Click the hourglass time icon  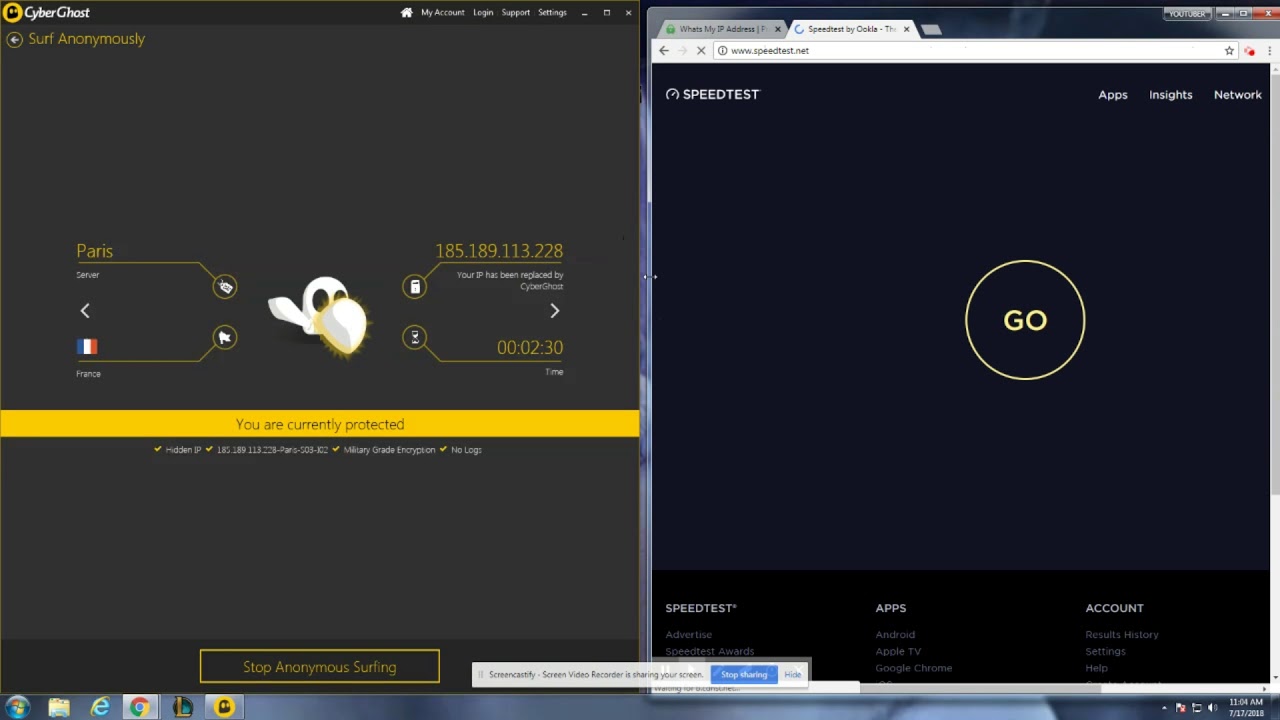[x=415, y=338]
